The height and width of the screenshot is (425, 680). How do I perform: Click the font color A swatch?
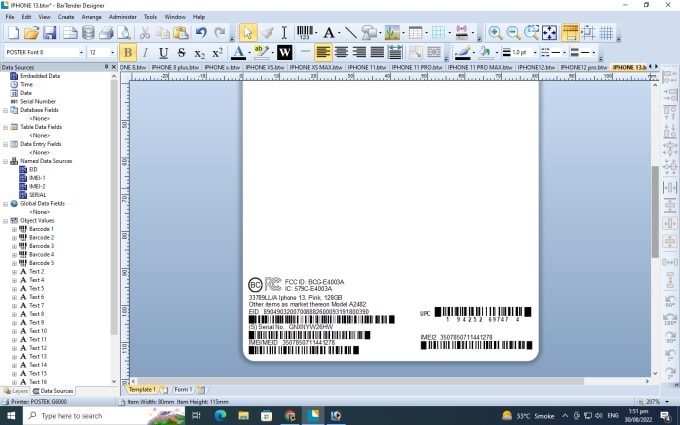(238, 52)
